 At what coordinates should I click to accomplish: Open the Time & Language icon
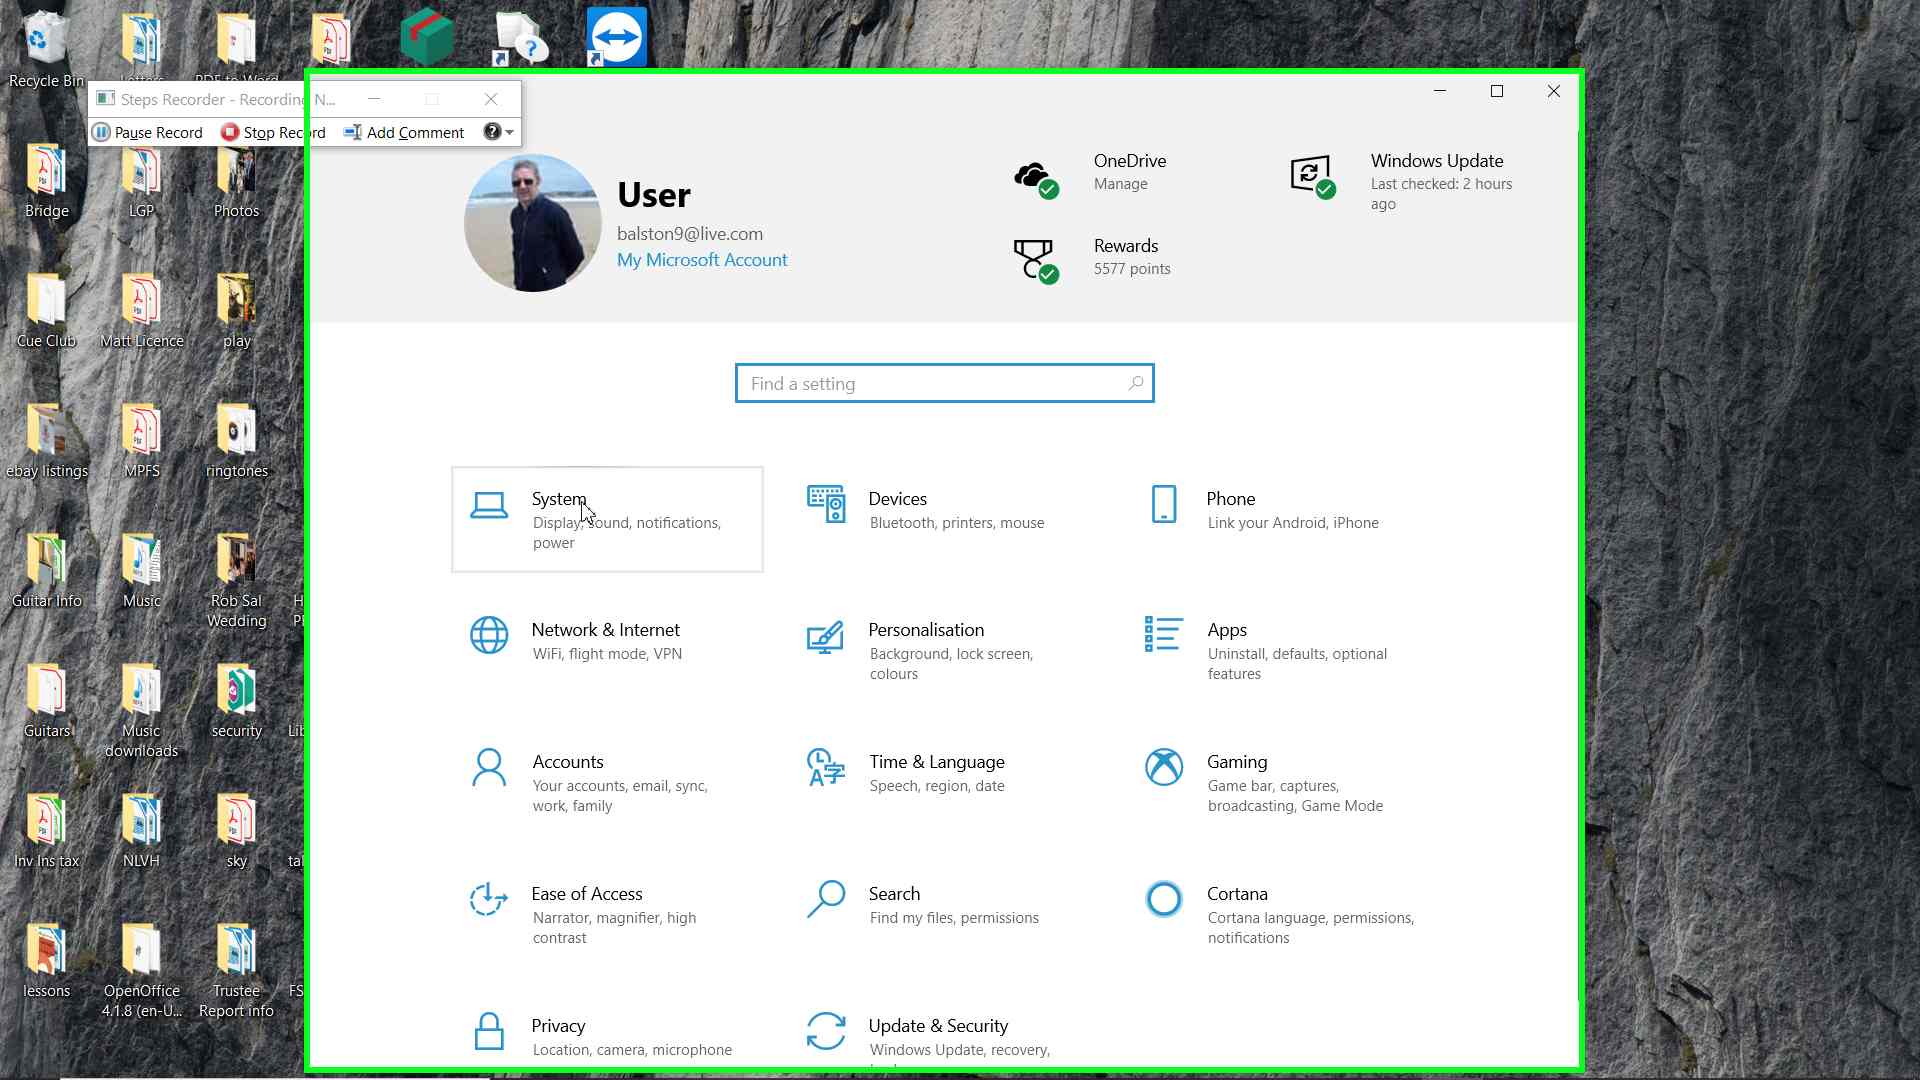click(826, 767)
